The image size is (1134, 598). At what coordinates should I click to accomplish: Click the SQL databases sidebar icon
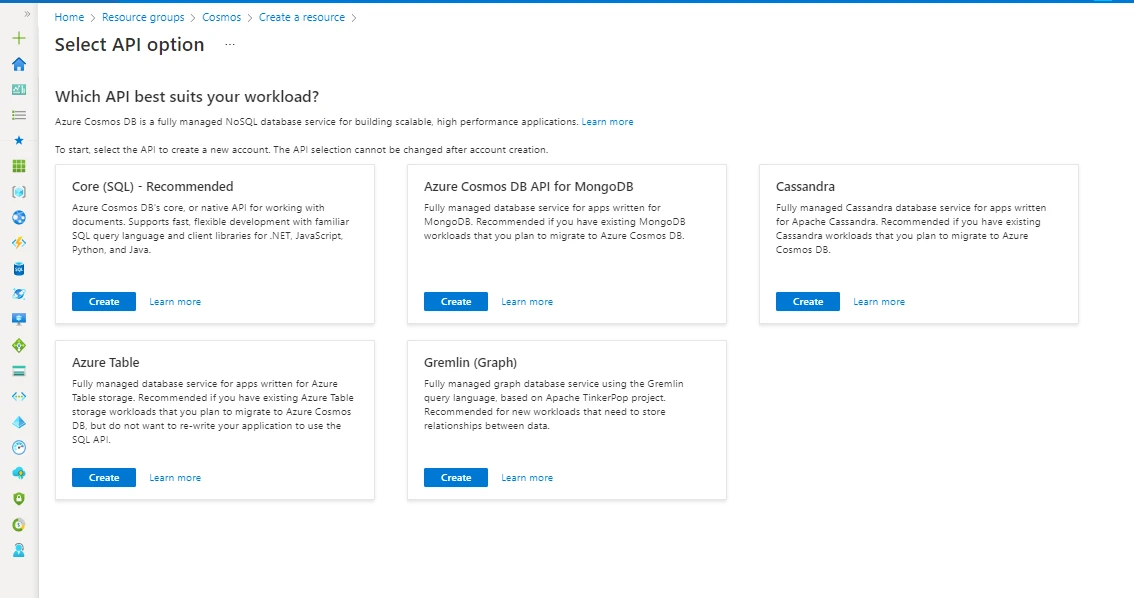tap(18, 268)
